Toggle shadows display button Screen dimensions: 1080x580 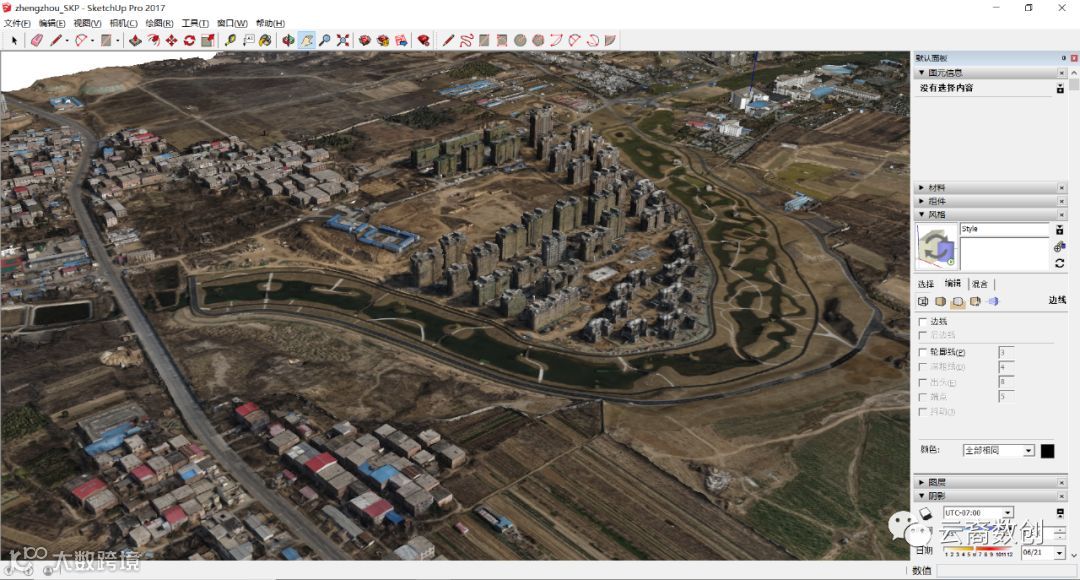[925, 513]
